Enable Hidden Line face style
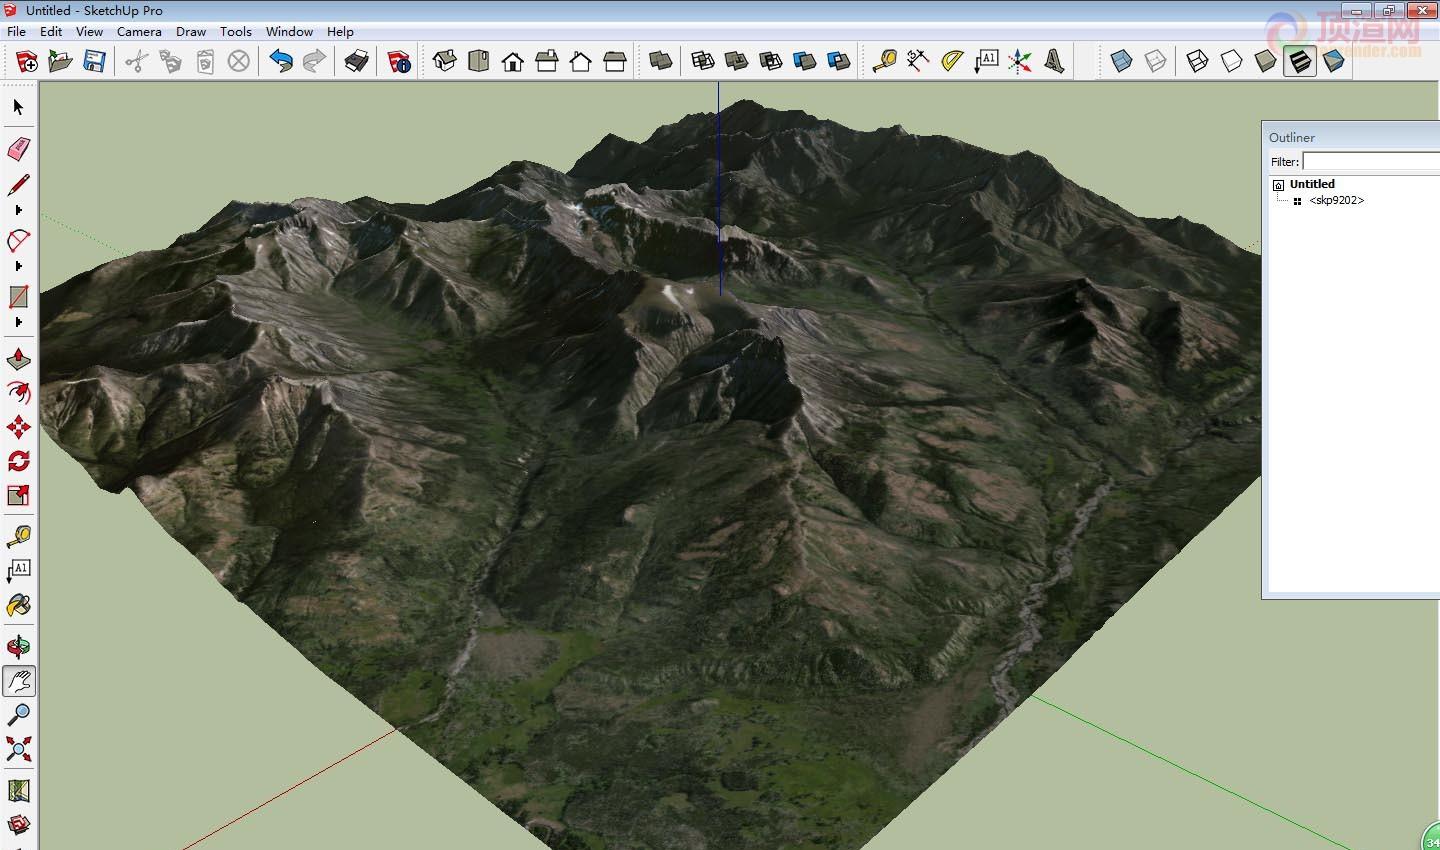 click(1232, 62)
